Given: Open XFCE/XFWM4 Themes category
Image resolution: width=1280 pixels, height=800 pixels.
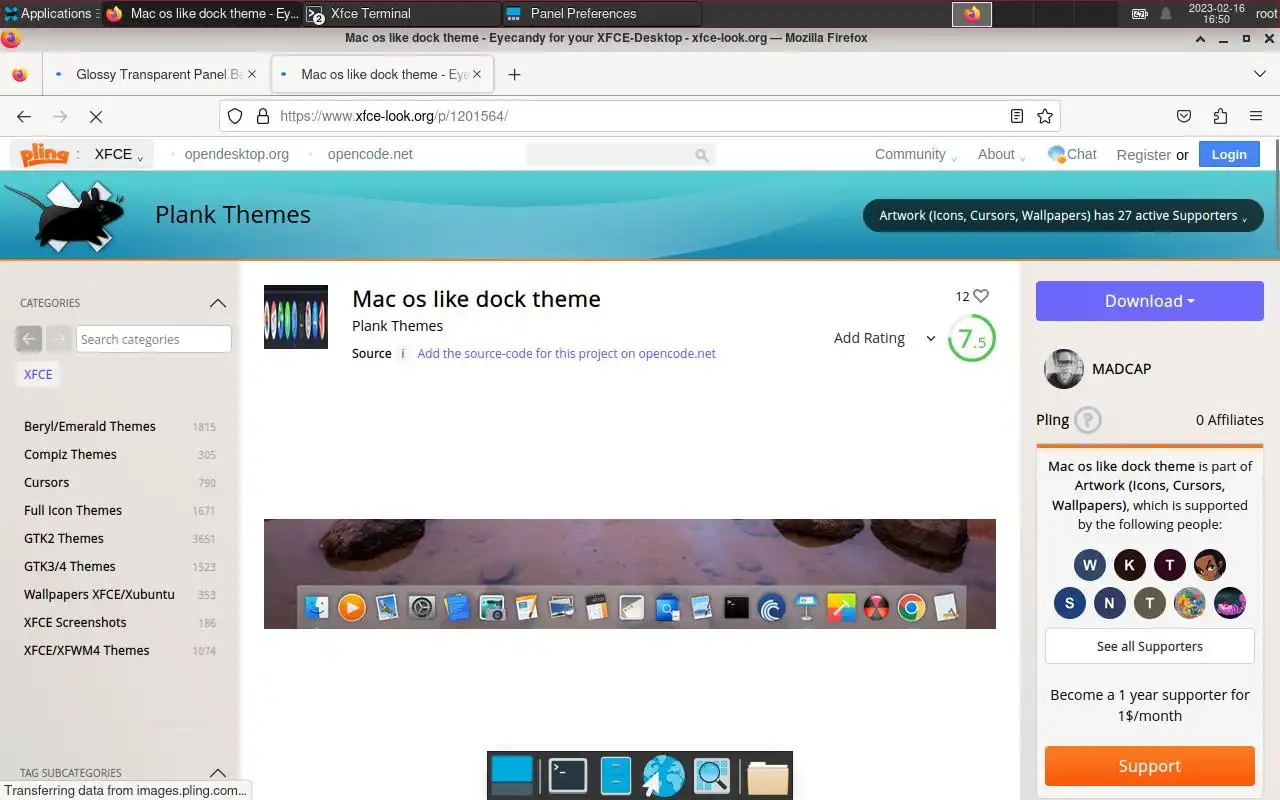Looking at the screenshot, I should pyautogui.click(x=87, y=650).
